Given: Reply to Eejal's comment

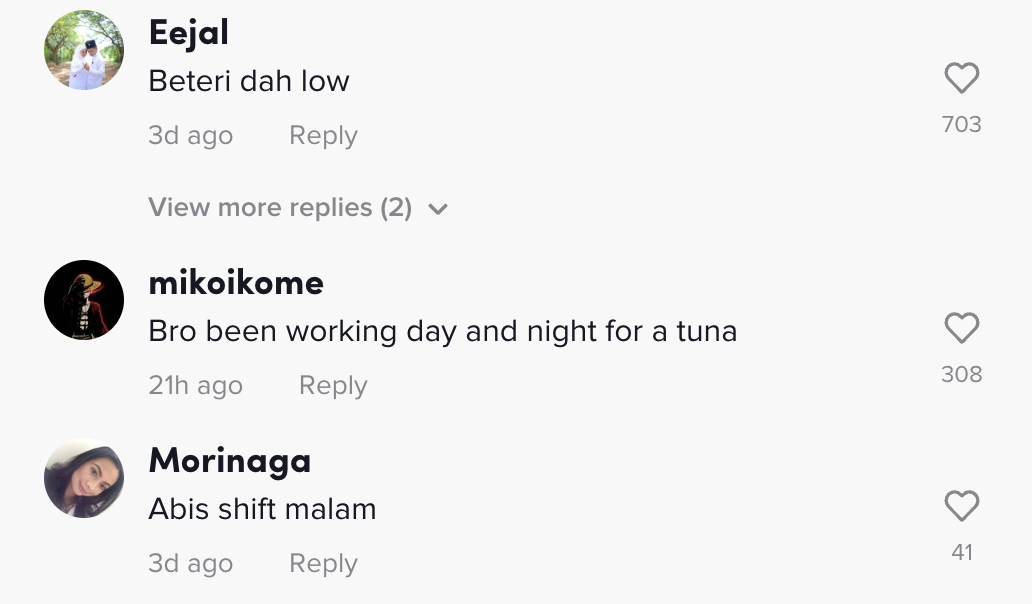Looking at the screenshot, I should (323, 136).
